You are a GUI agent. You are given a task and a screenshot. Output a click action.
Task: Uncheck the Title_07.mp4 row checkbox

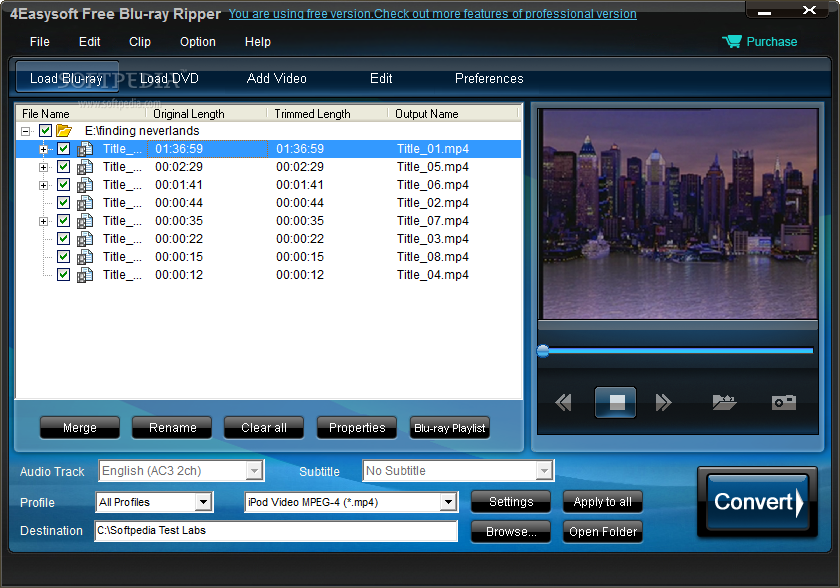tap(63, 220)
